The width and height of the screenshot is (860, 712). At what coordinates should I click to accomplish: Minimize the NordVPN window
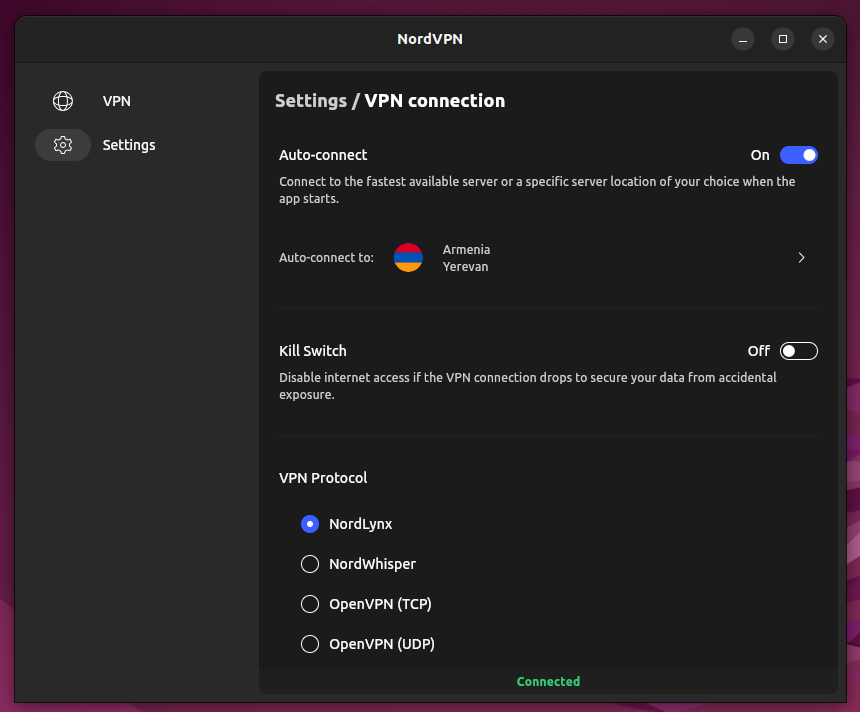pyautogui.click(x=743, y=39)
